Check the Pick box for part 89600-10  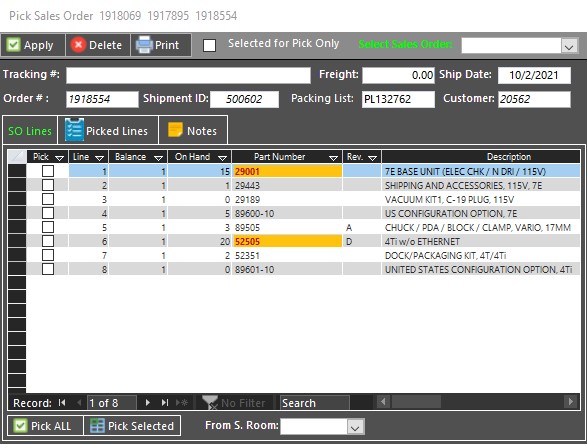pos(48,213)
